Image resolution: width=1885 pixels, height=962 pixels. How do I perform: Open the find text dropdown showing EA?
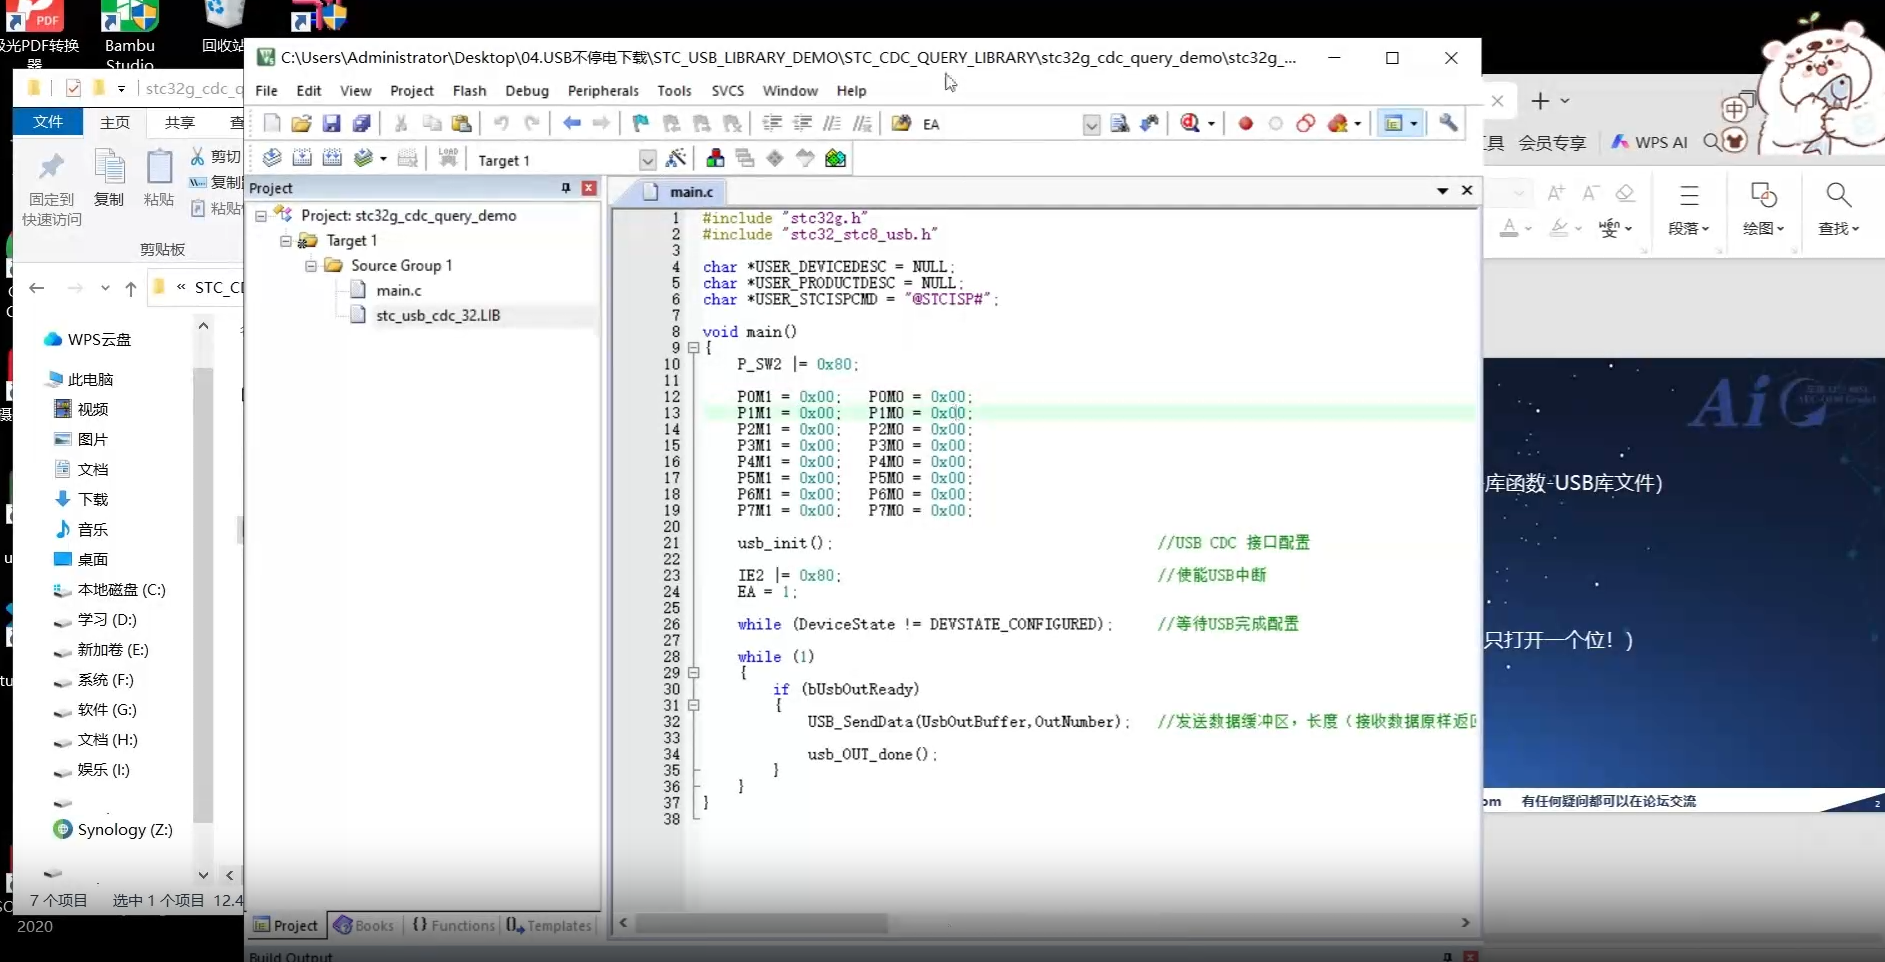click(1091, 124)
